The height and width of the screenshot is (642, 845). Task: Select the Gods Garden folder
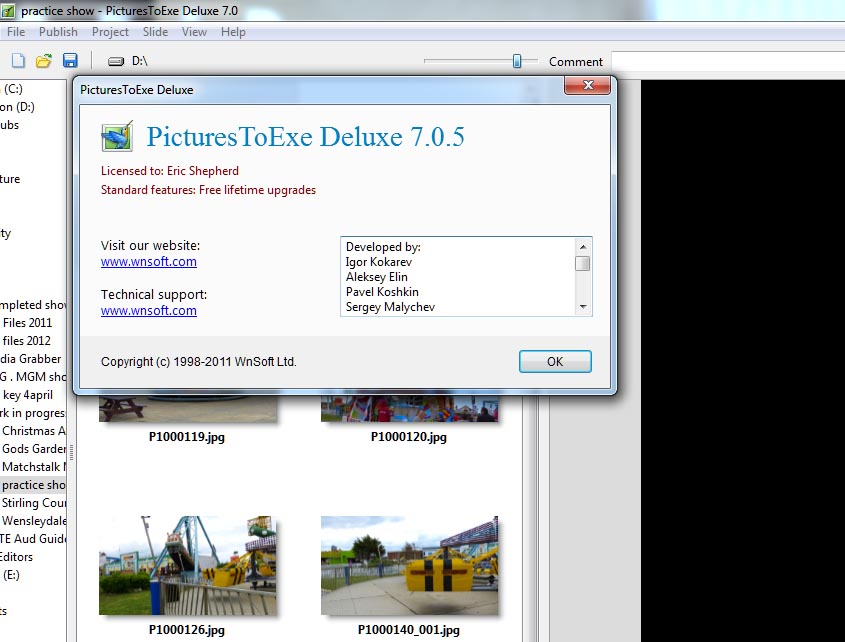(34, 448)
